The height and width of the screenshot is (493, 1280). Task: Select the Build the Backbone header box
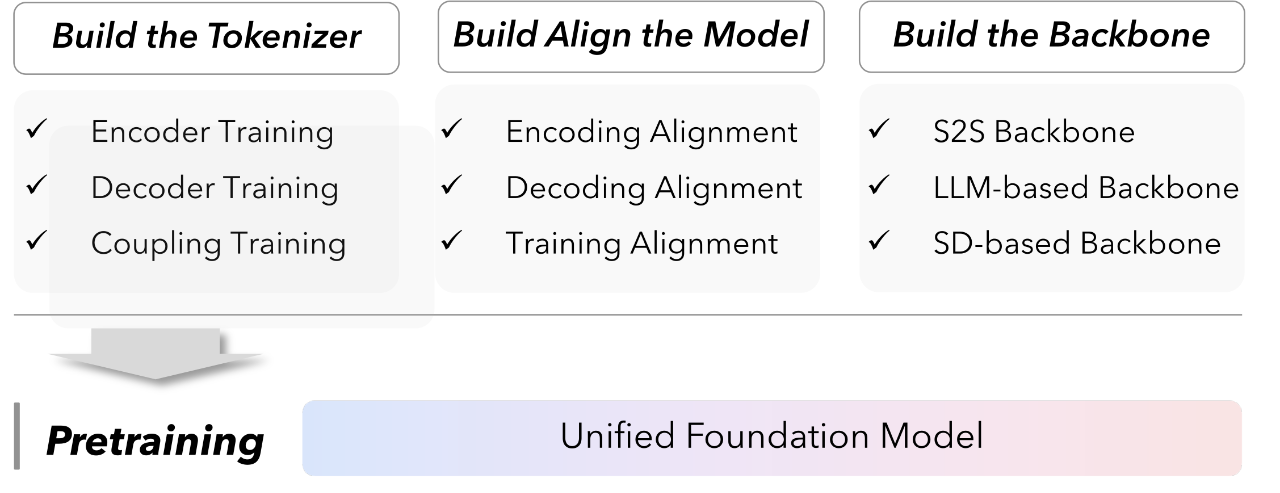click(1051, 37)
